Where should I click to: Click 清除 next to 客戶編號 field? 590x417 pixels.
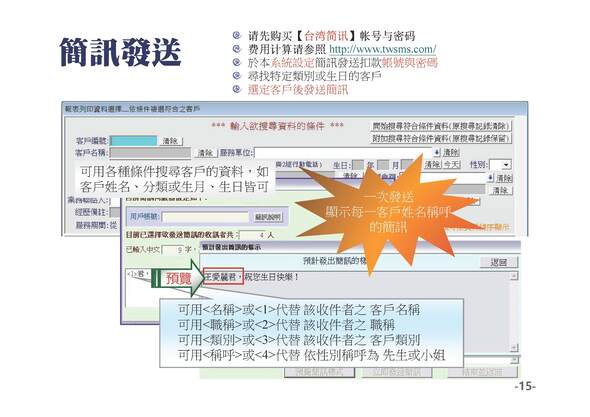[170, 141]
